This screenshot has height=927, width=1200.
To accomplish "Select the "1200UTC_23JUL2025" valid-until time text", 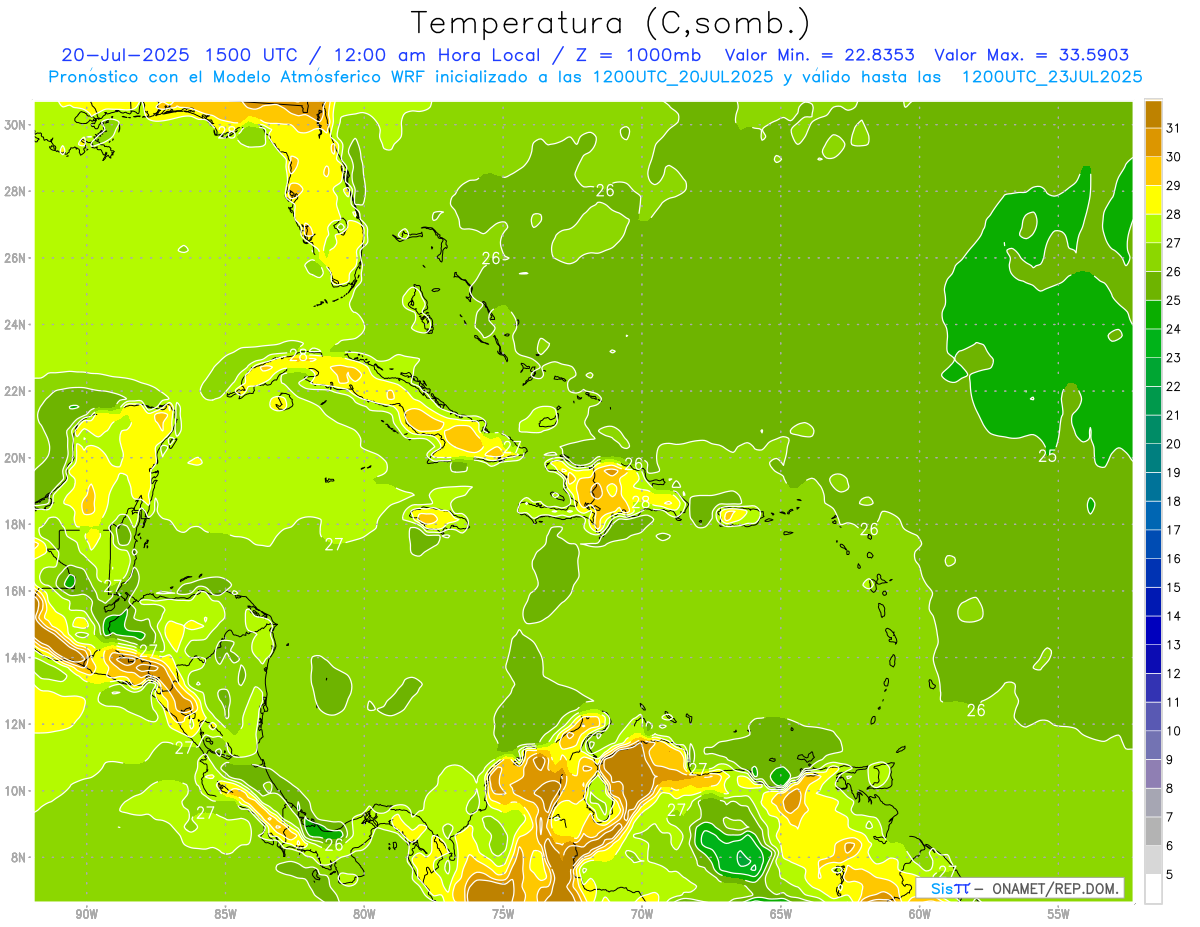I will [x=1052, y=76].
